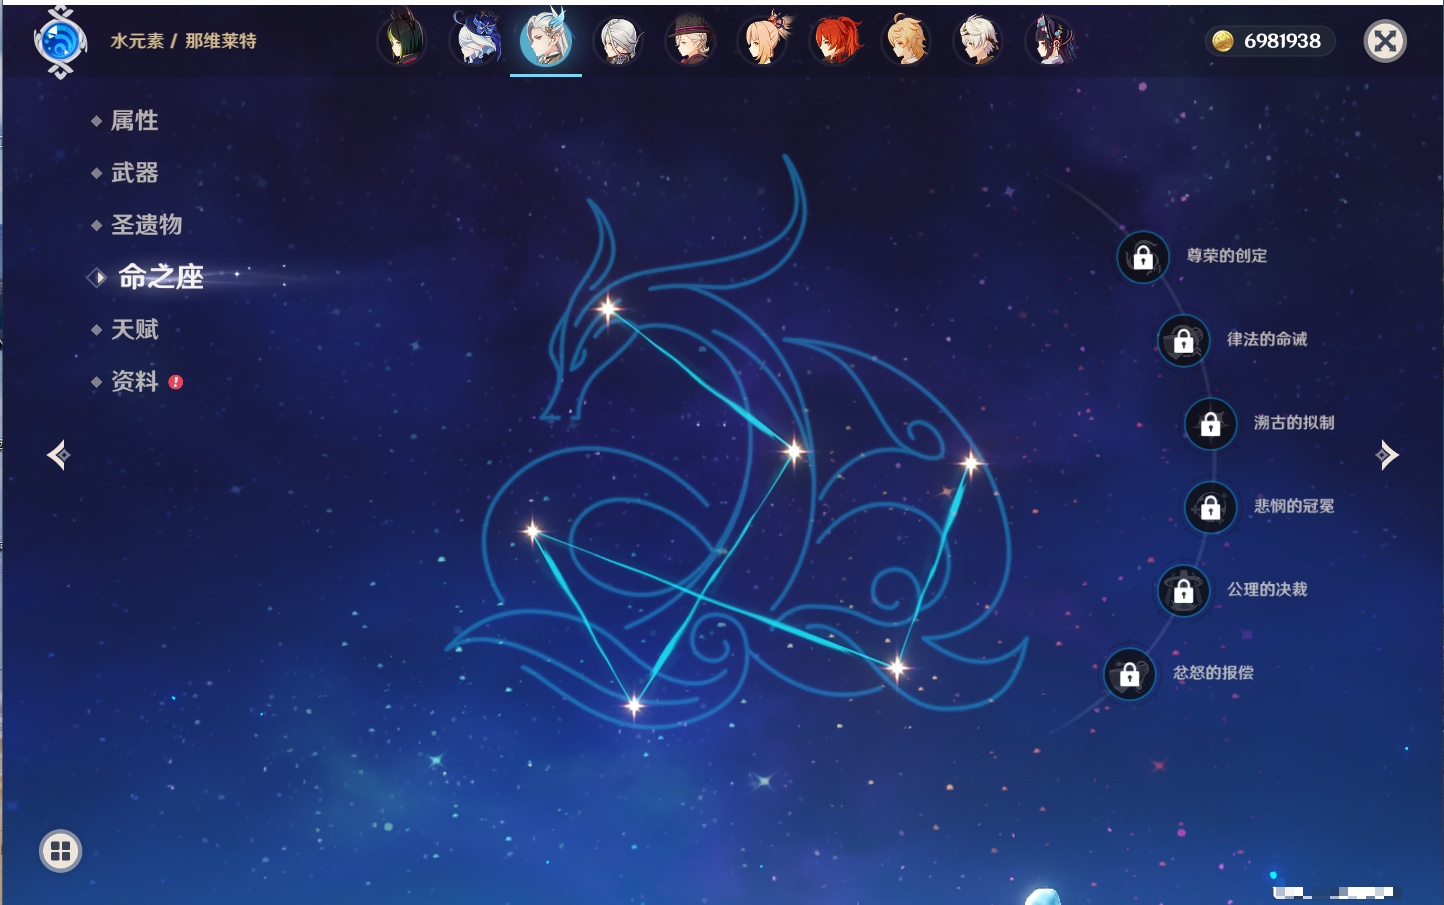Click the 水元素 / 那维莱特 title text

pyautogui.click(x=183, y=41)
